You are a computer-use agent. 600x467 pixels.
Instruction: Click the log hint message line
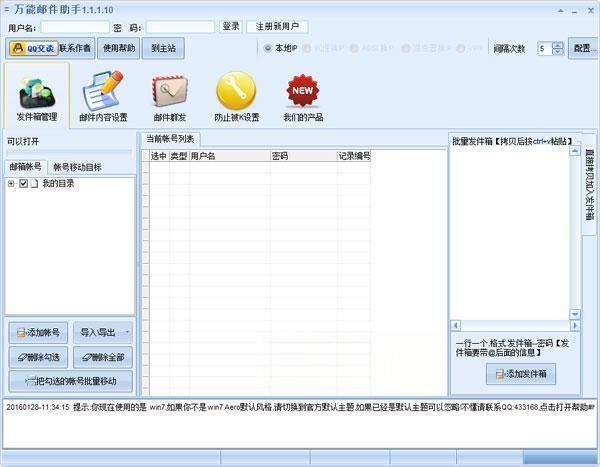[x=300, y=407]
